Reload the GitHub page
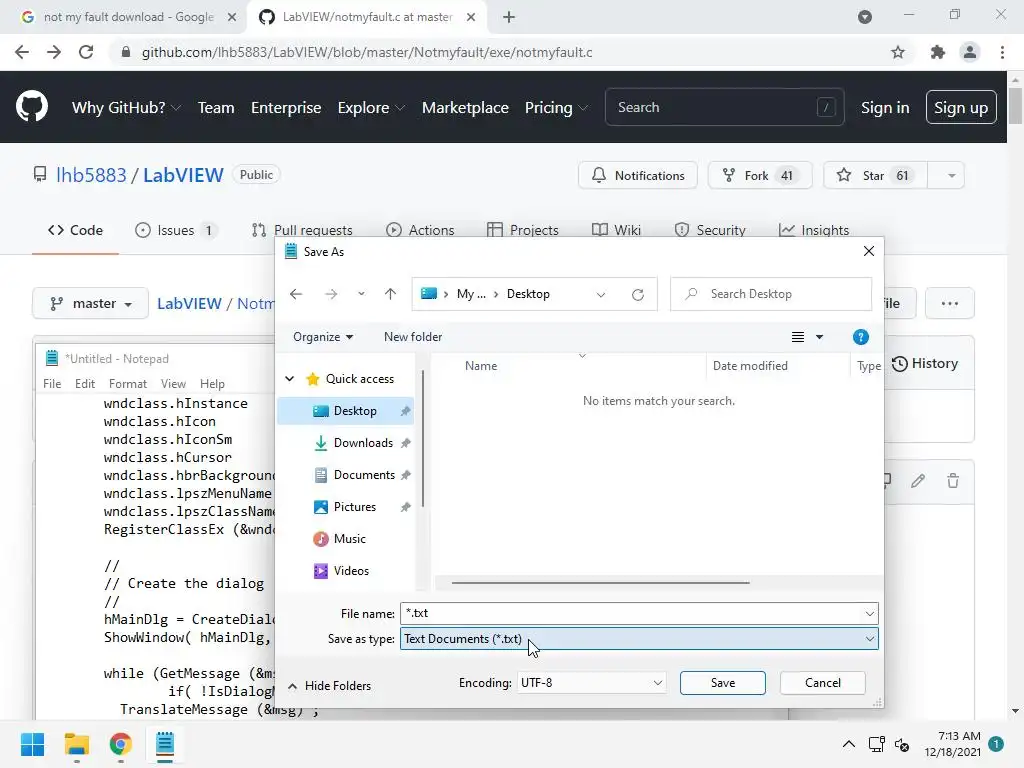The height and width of the screenshot is (768, 1024). [86, 52]
